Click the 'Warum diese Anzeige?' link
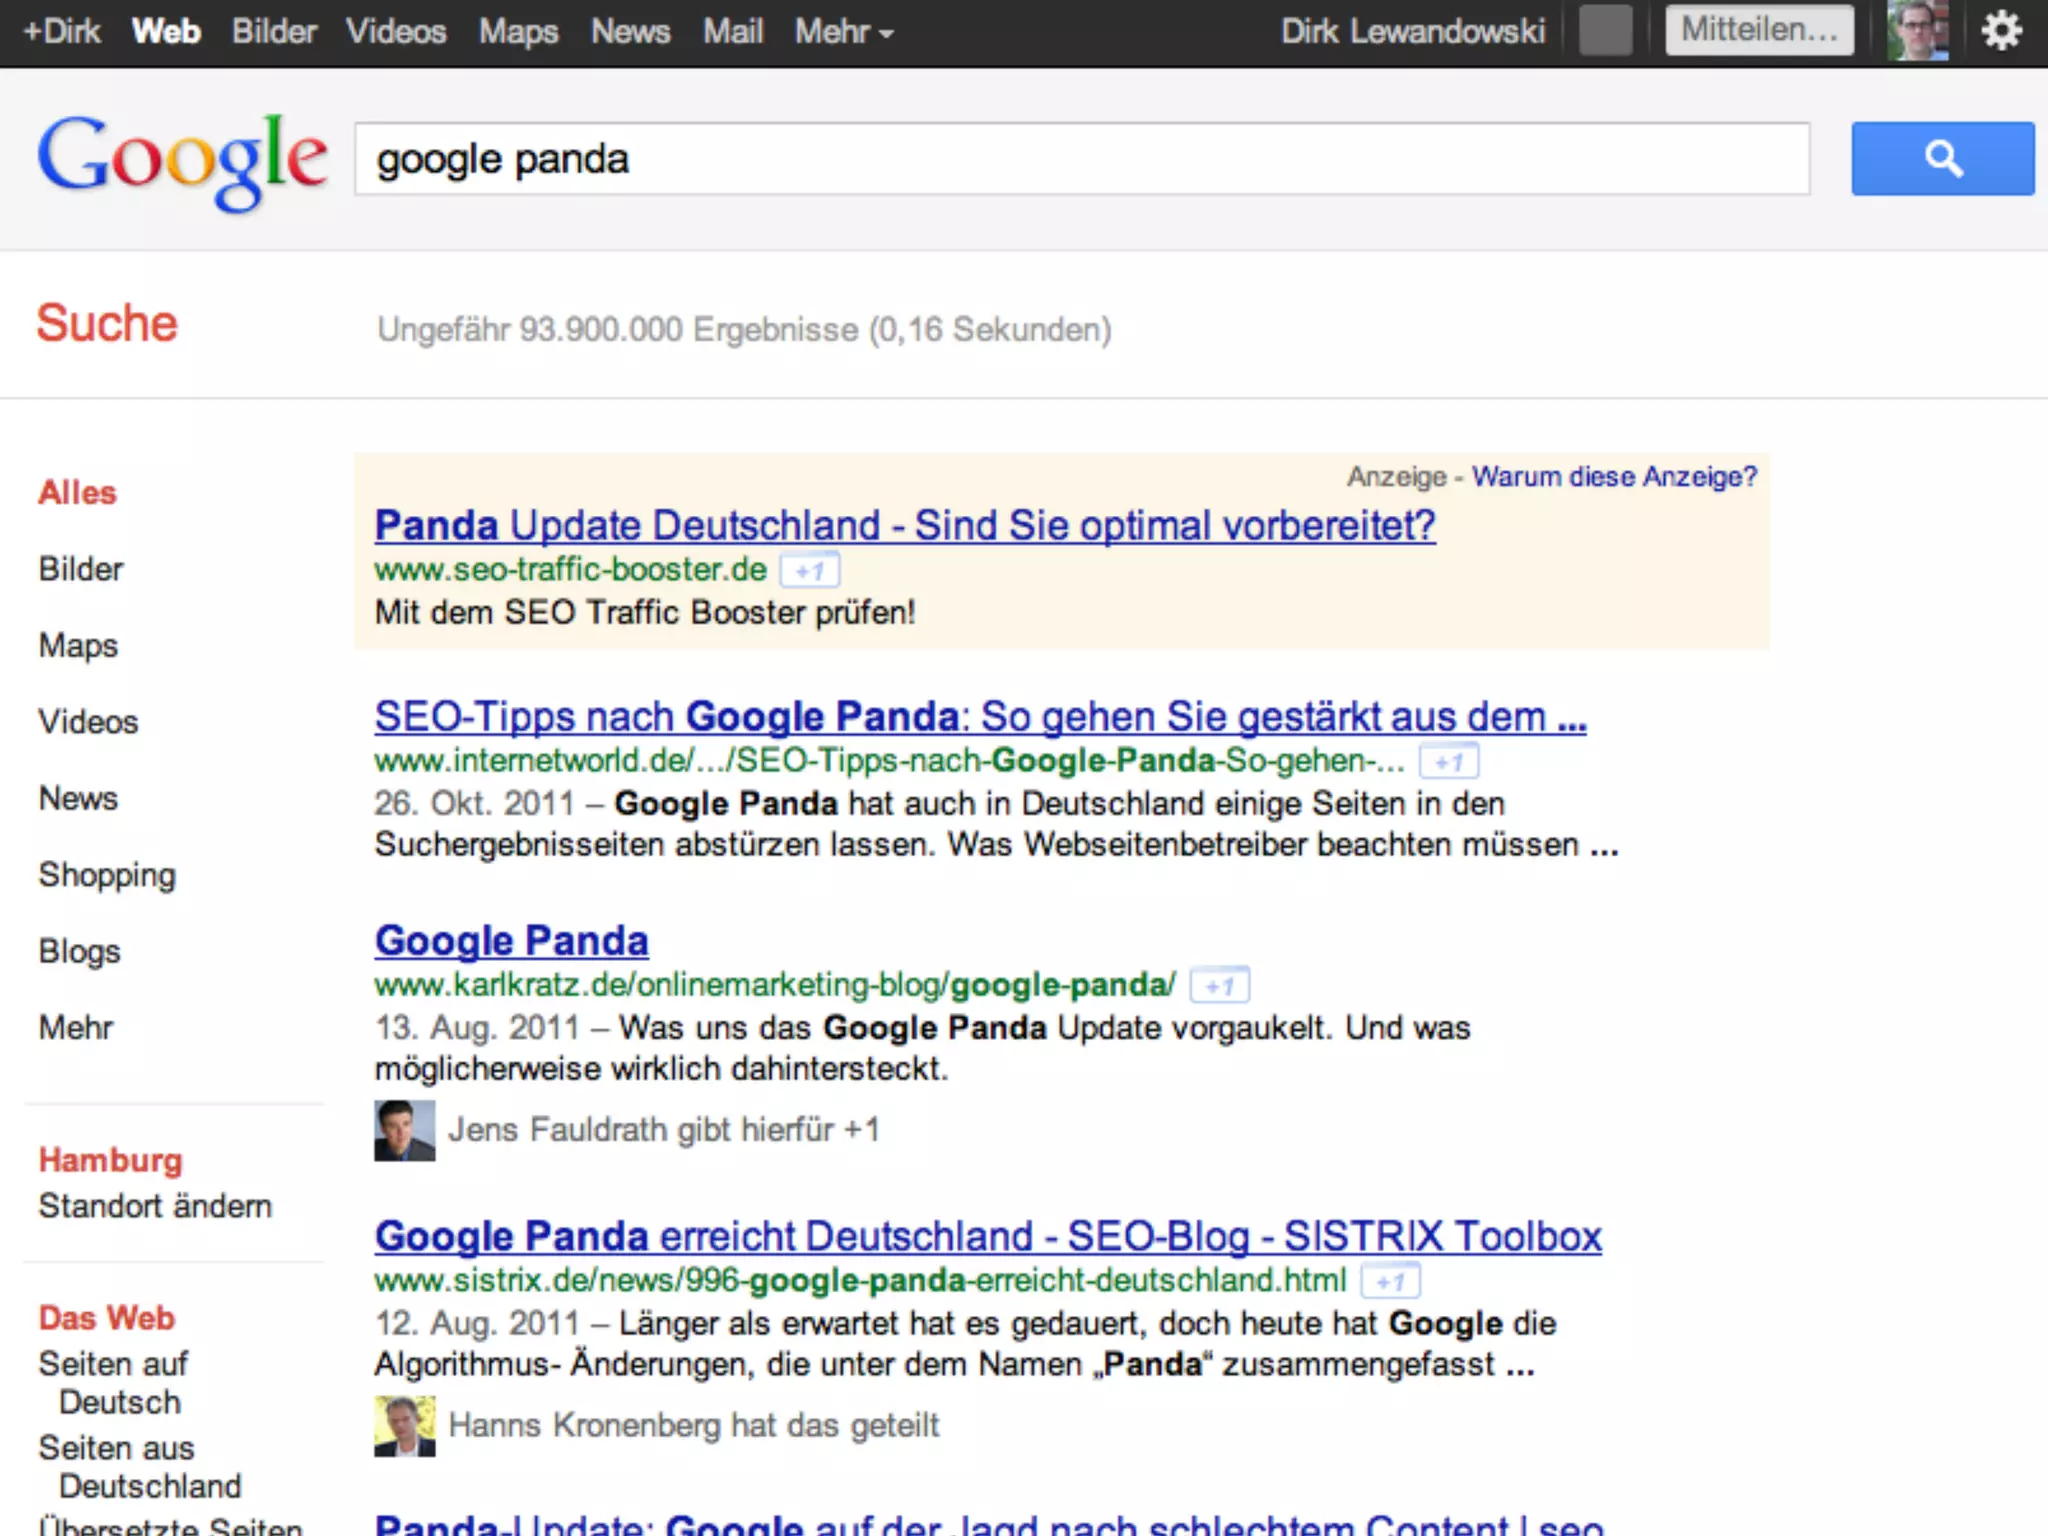 point(1613,476)
